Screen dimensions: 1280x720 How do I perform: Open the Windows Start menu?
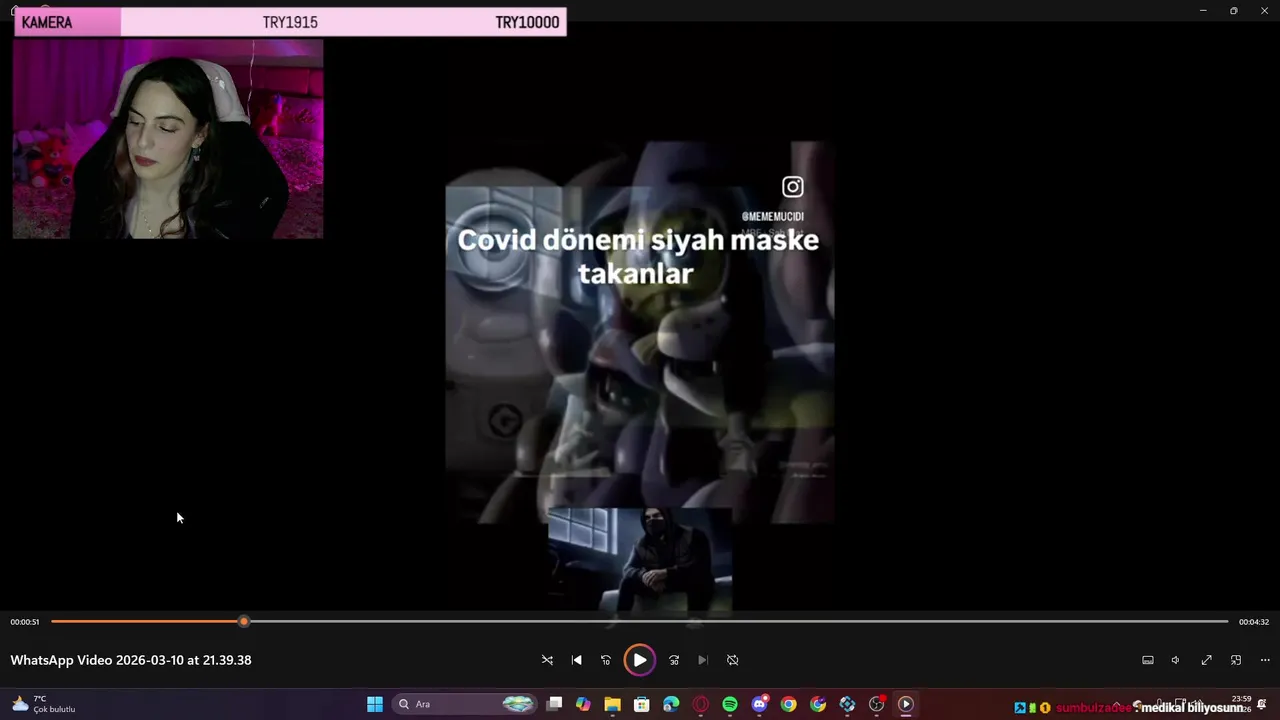[x=375, y=704]
